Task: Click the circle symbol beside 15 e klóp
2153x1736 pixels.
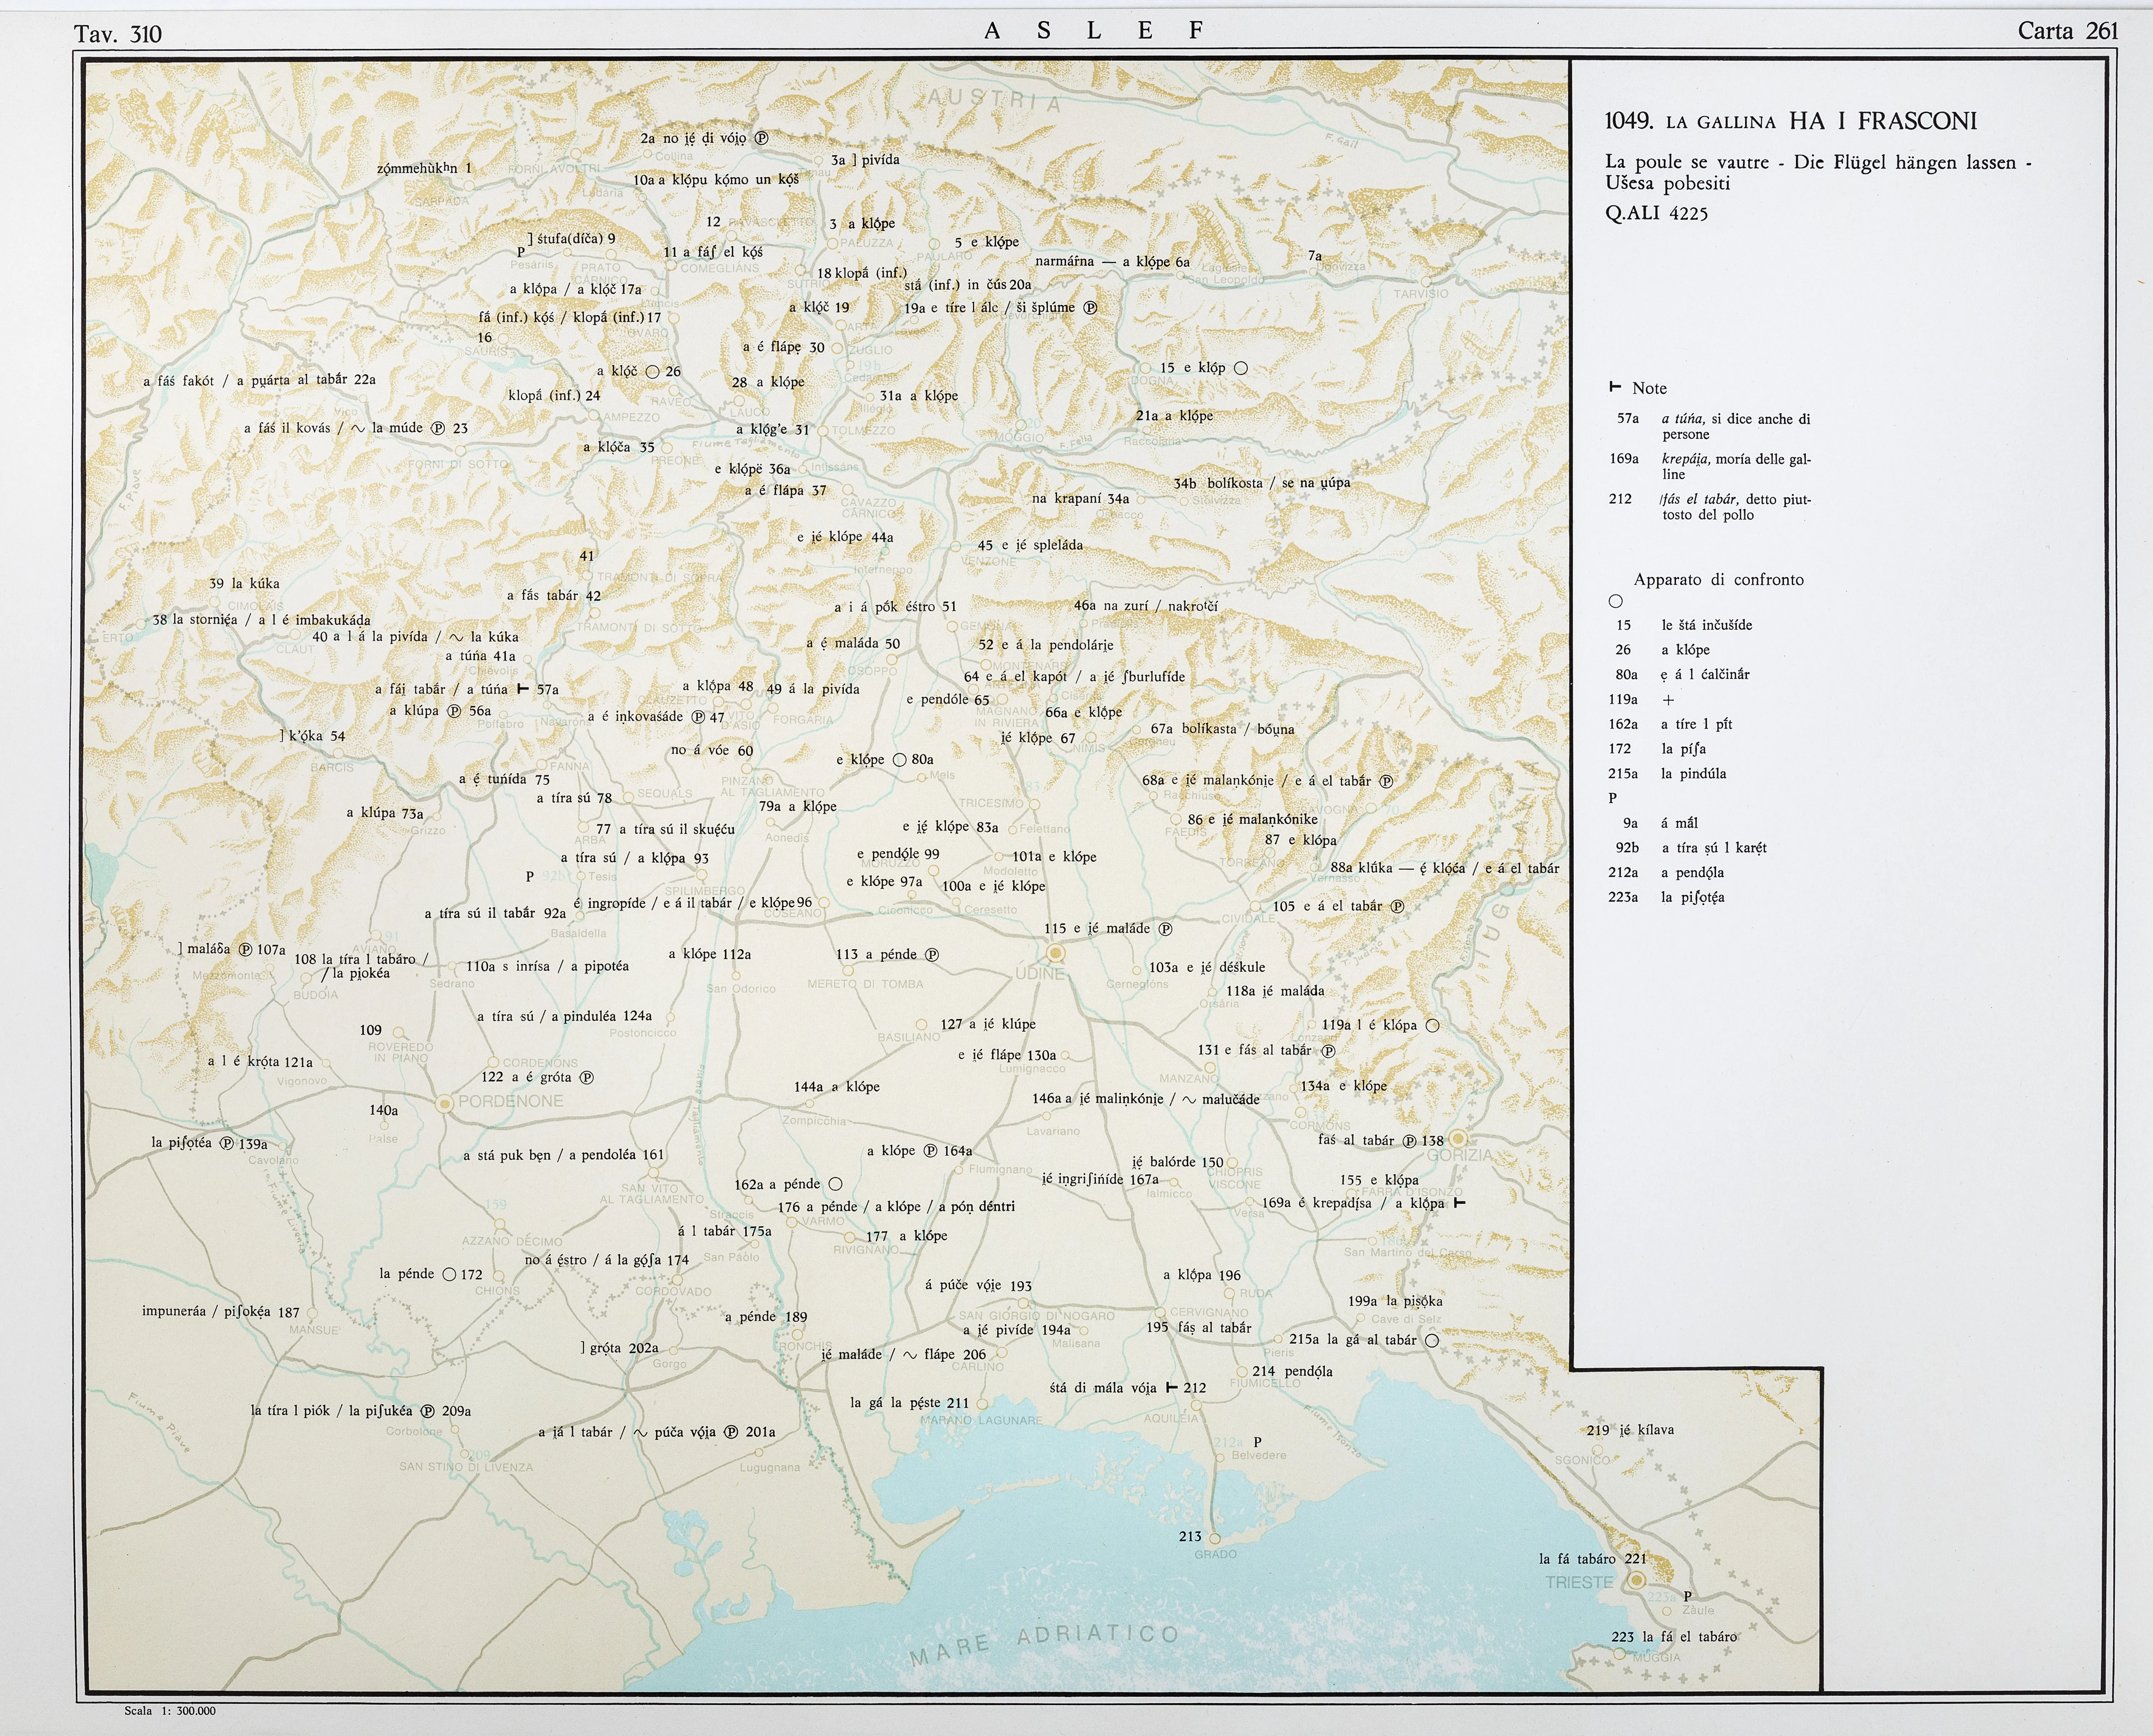Action: click(x=1241, y=368)
